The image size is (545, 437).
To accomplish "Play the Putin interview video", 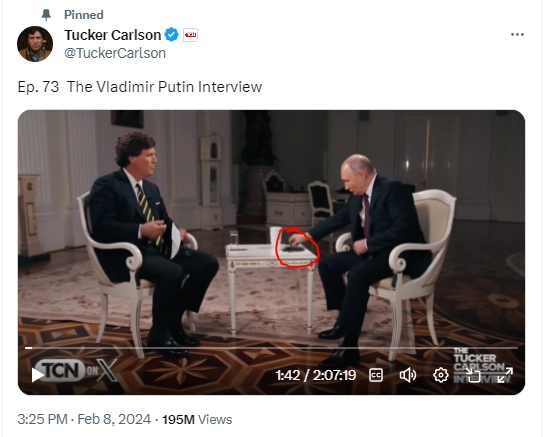I will coord(38,375).
